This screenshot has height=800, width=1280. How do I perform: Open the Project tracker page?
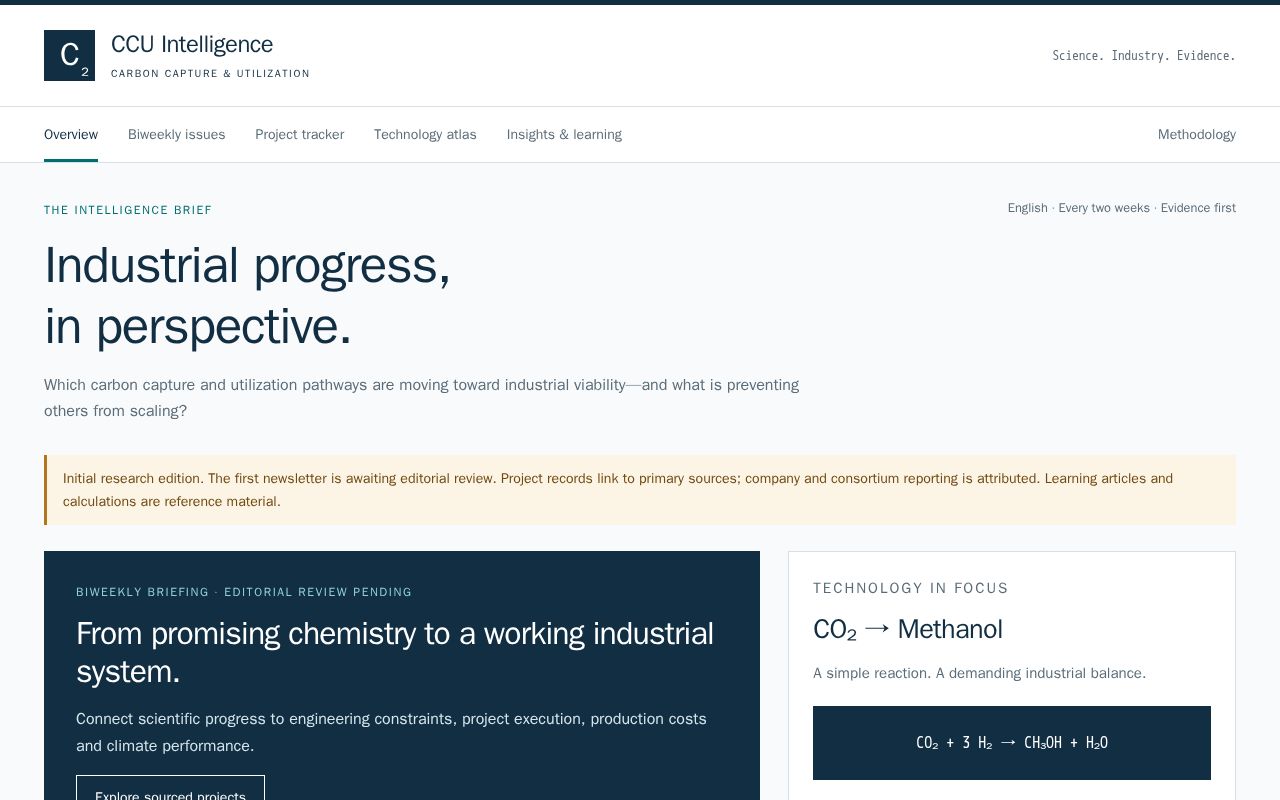(x=300, y=134)
